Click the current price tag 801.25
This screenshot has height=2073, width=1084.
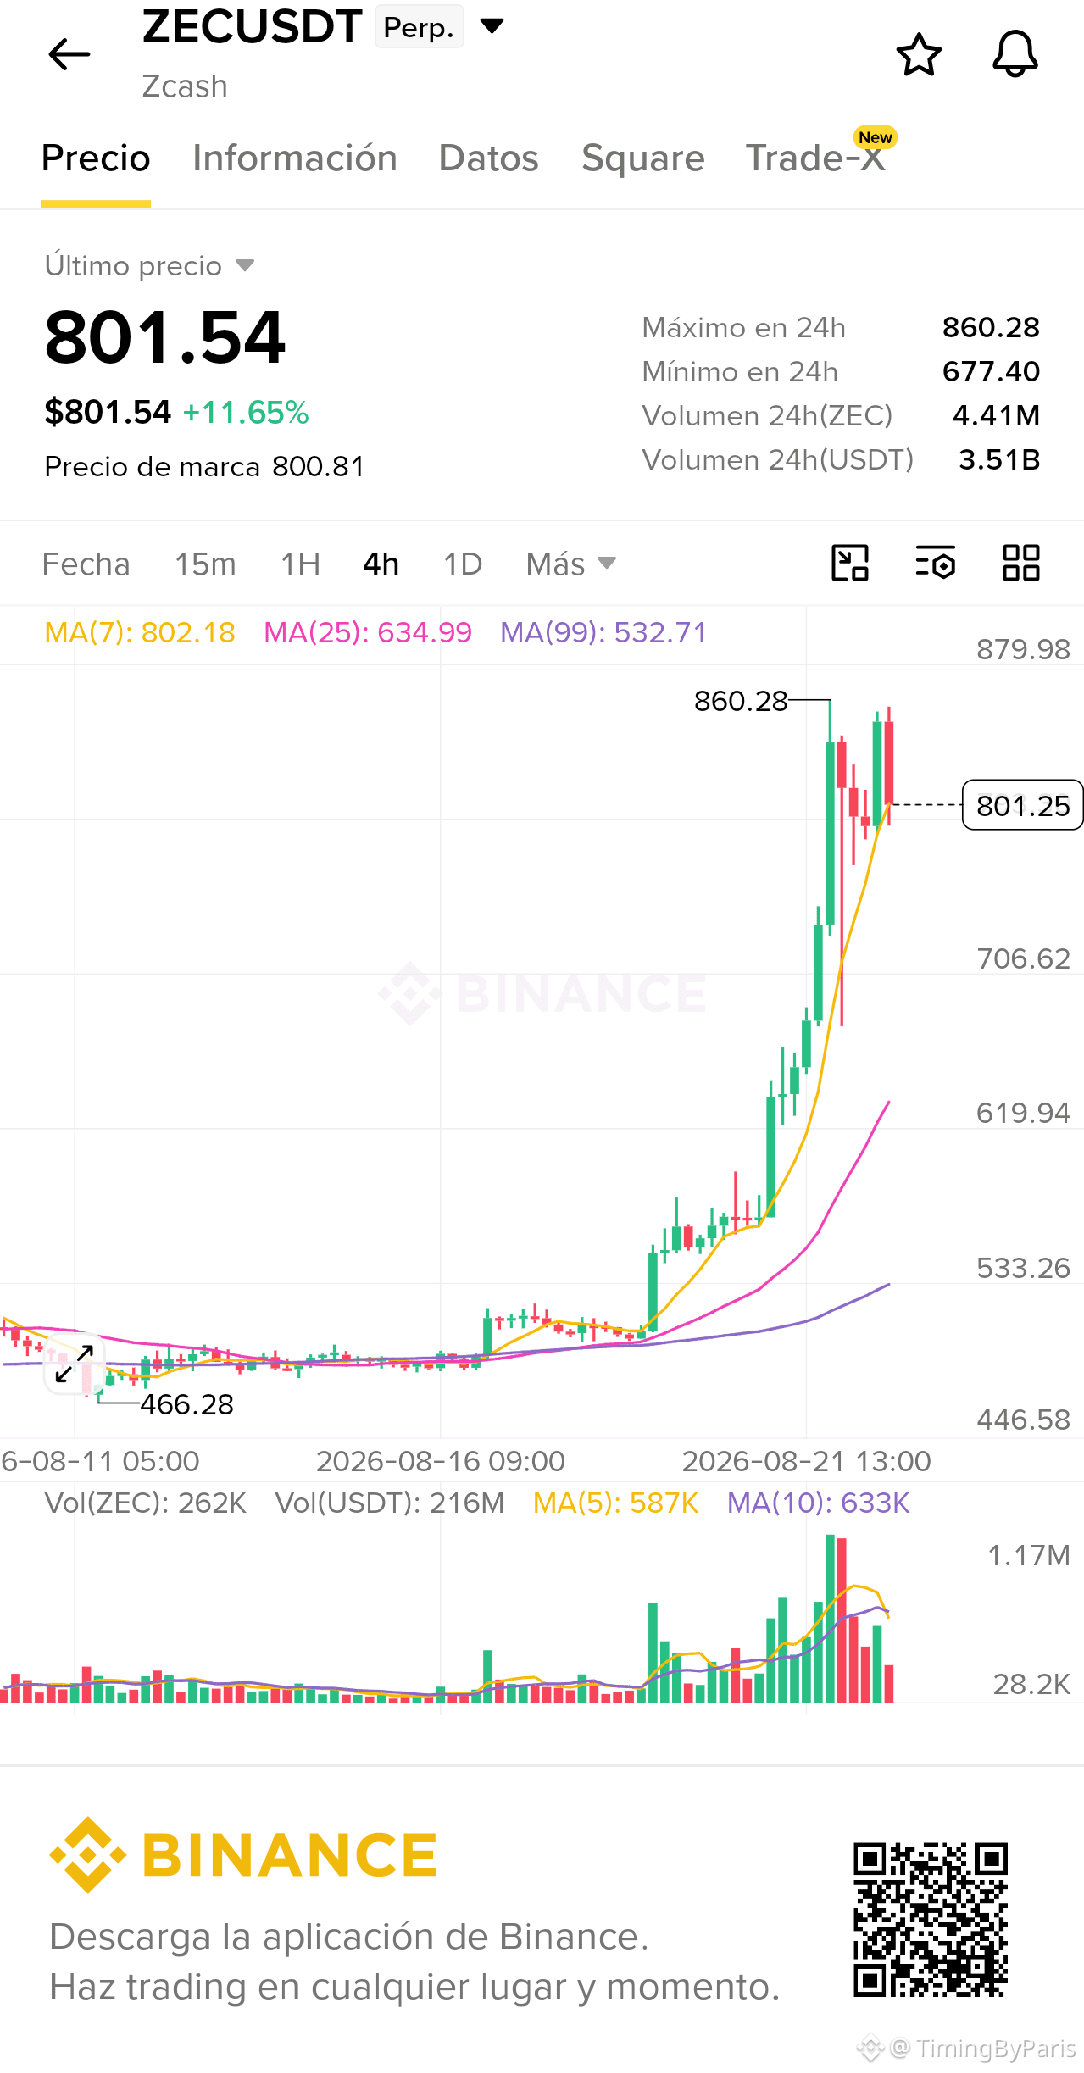(x=1022, y=805)
